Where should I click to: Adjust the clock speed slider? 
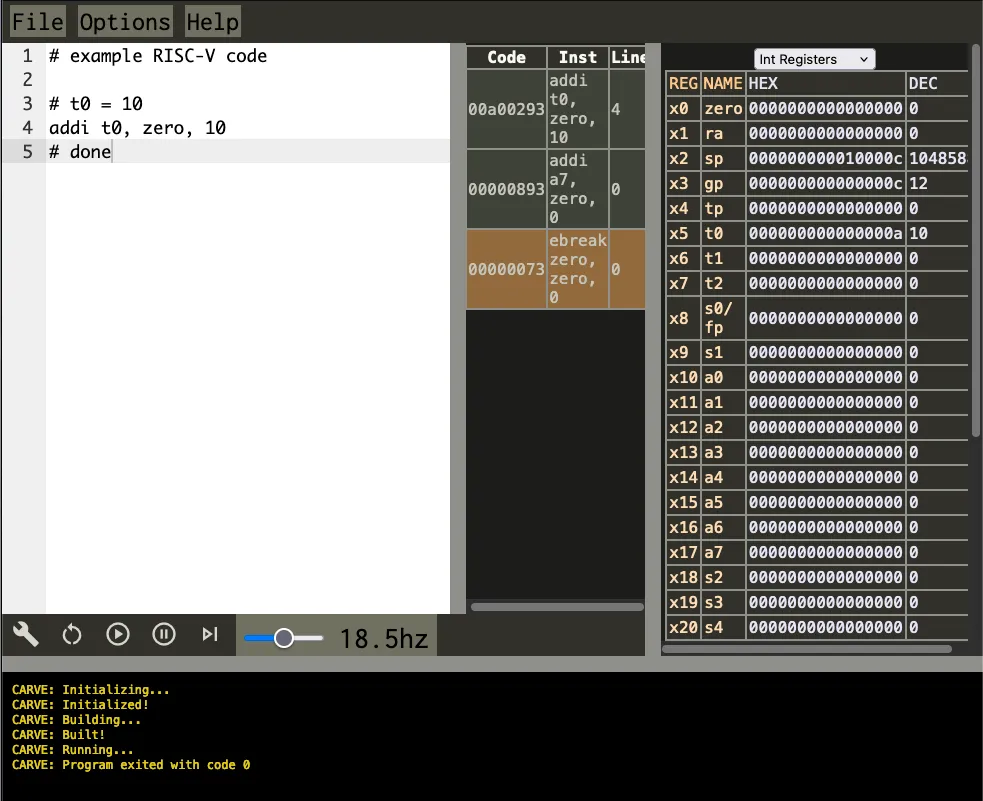point(284,638)
